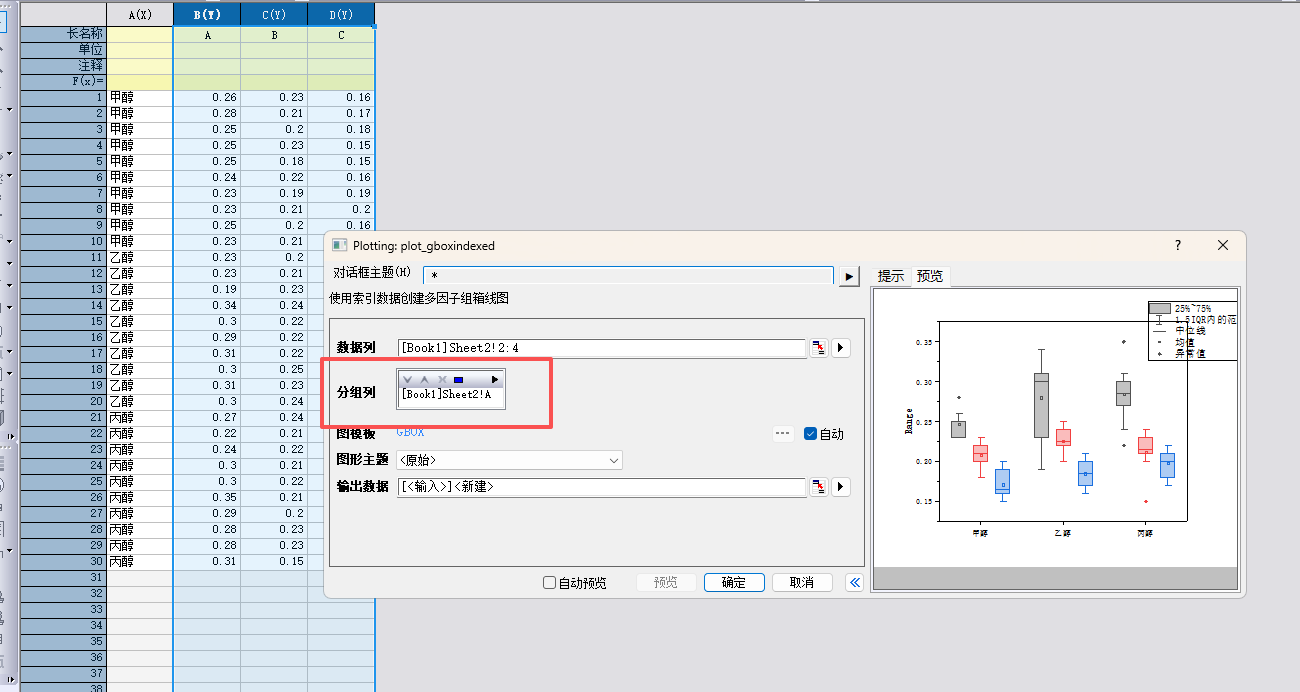Enable the 自动预览 checkbox
The height and width of the screenshot is (692, 1300).
tap(549, 582)
